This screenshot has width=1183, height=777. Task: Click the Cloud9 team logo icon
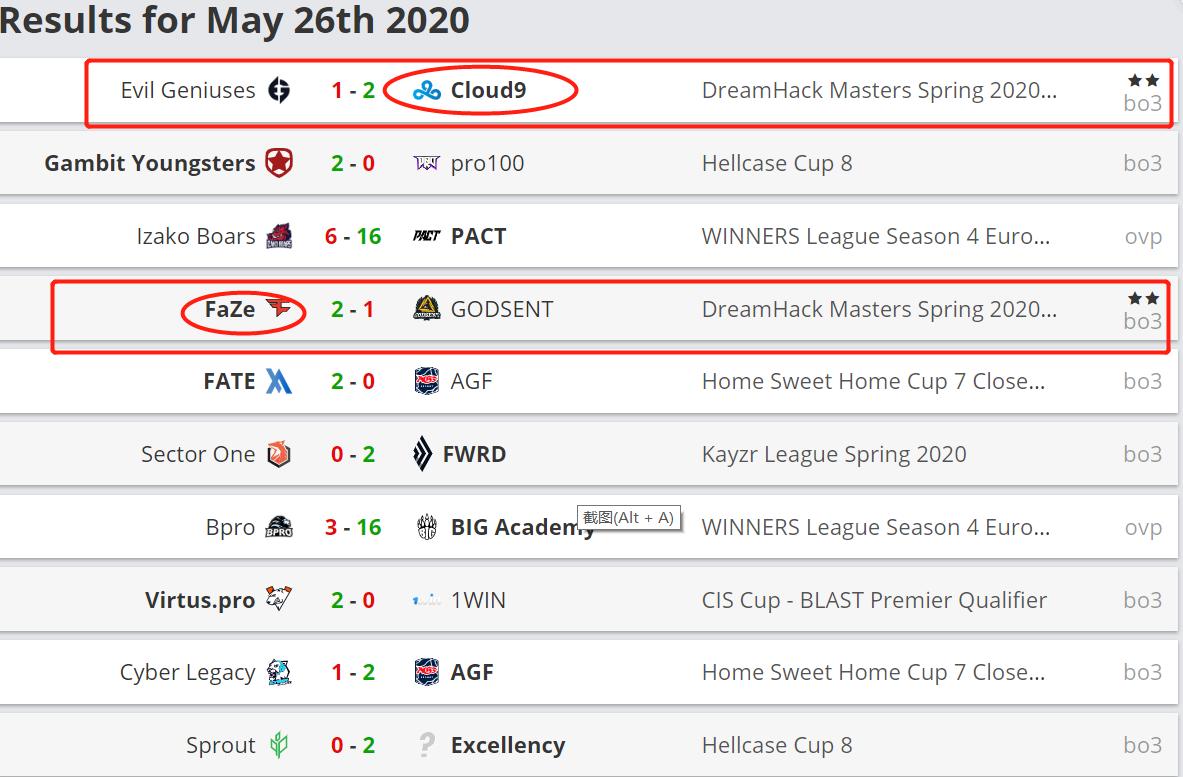click(x=427, y=91)
